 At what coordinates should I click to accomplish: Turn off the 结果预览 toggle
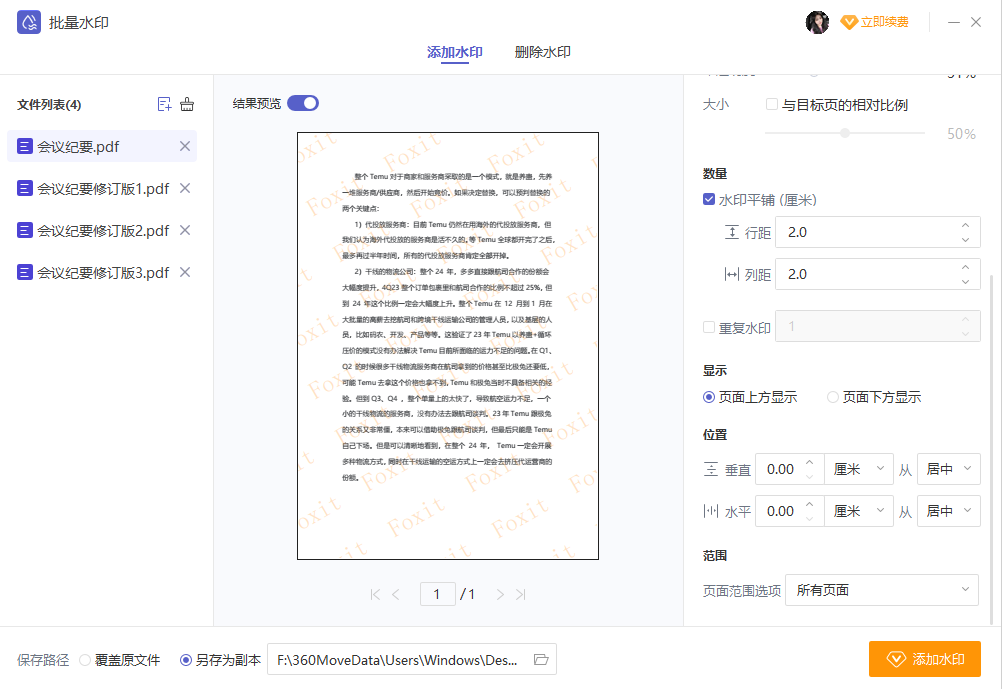pyautogui.click(x=302, y=103)
